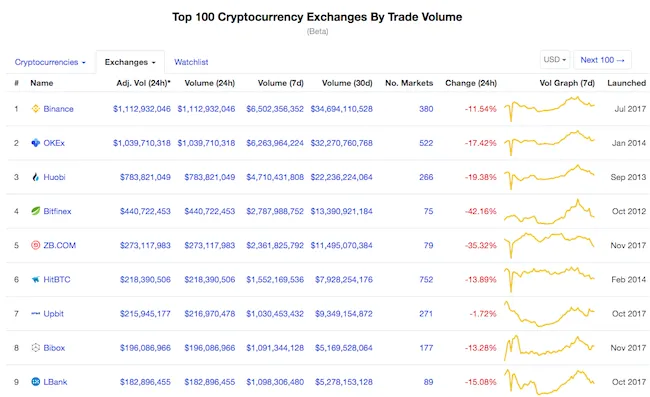The image size is (650, 397).
Task: Click Huobi 7d volume sparkline graph
Action: coord(549,177)
